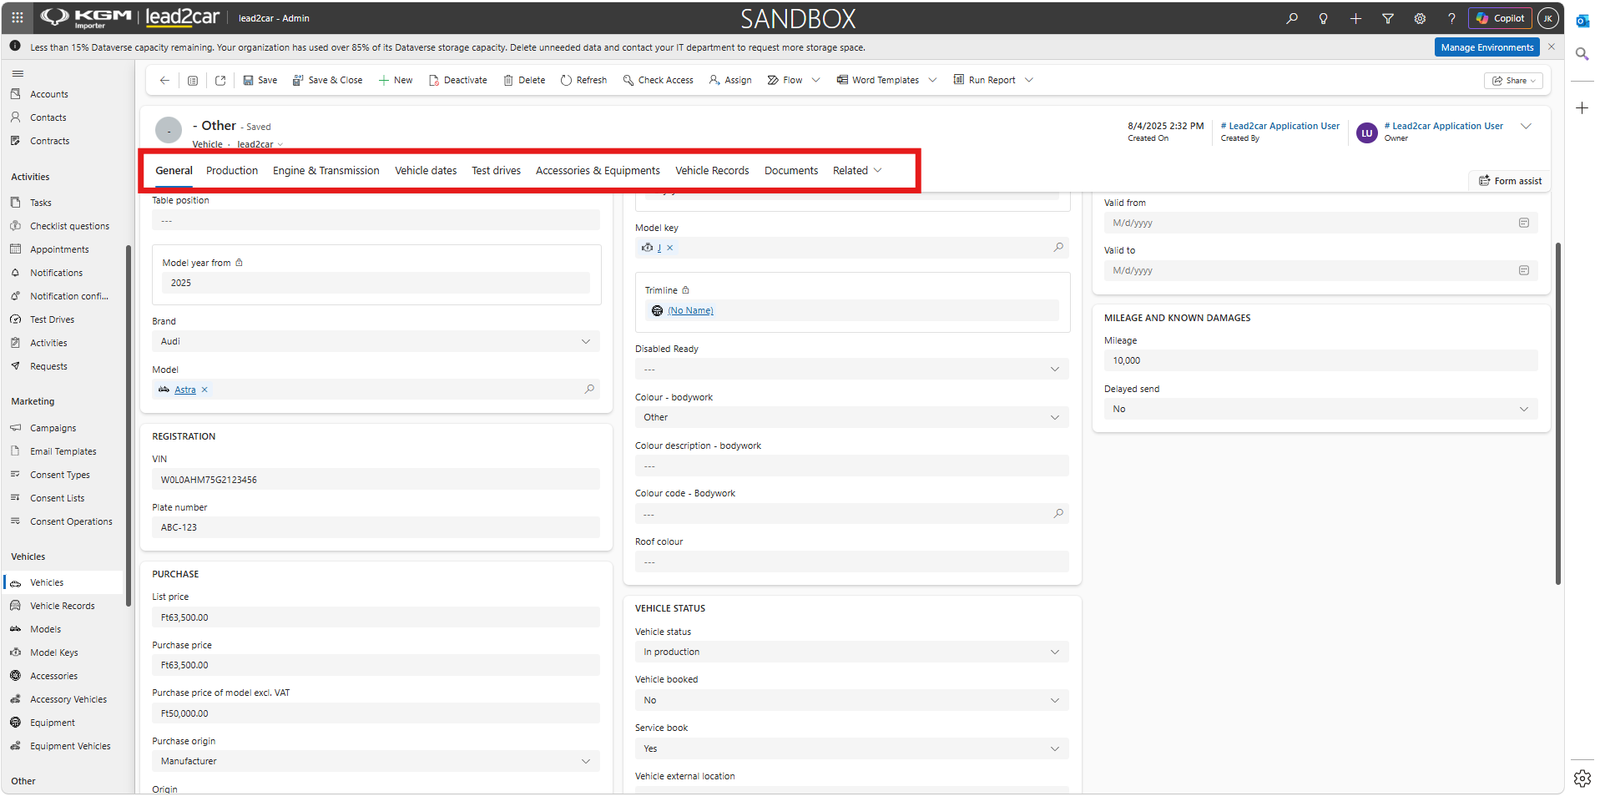1600x795 pixels.
Task: Remove the Astra model with X icon
Action: (x=205, y=390)
